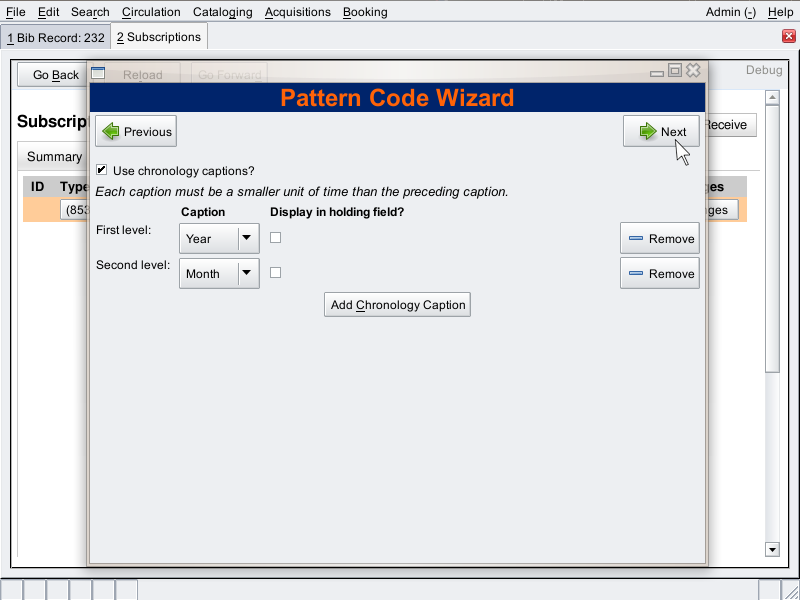Click the wizard dialog window icon

(x=98, y=72)
